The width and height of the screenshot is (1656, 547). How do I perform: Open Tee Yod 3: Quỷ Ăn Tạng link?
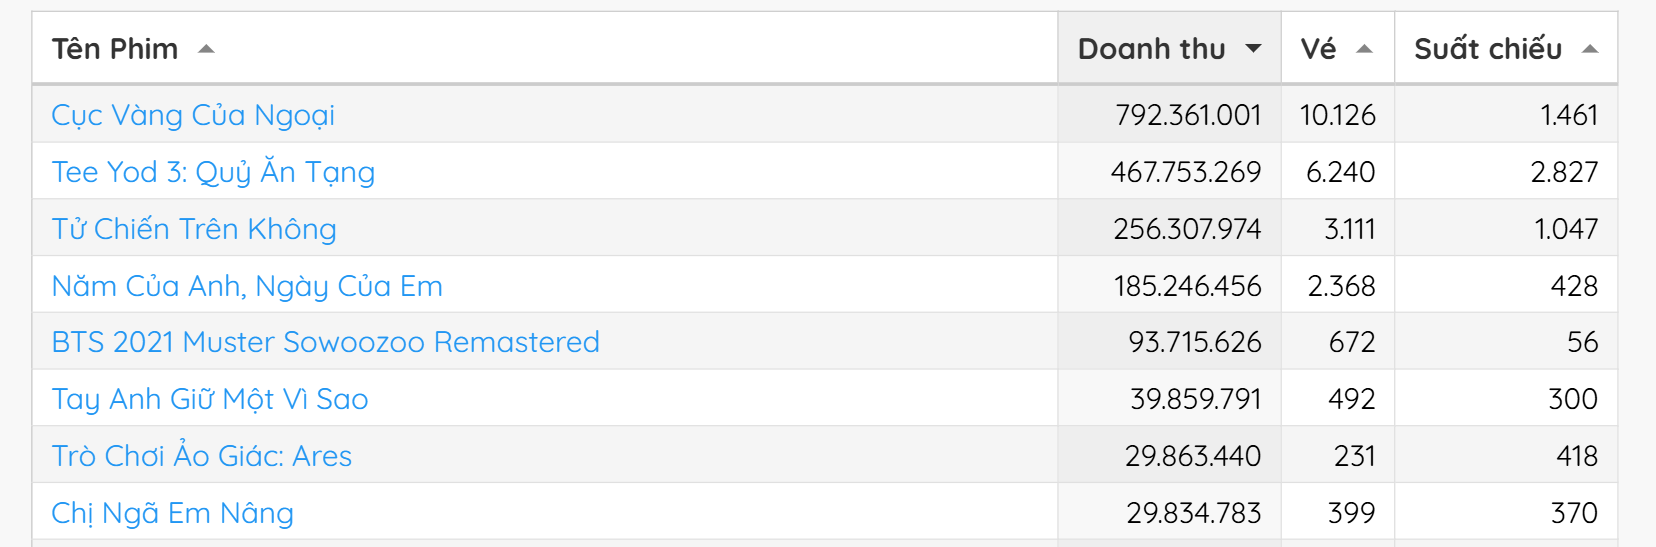[x=213, y=172]
